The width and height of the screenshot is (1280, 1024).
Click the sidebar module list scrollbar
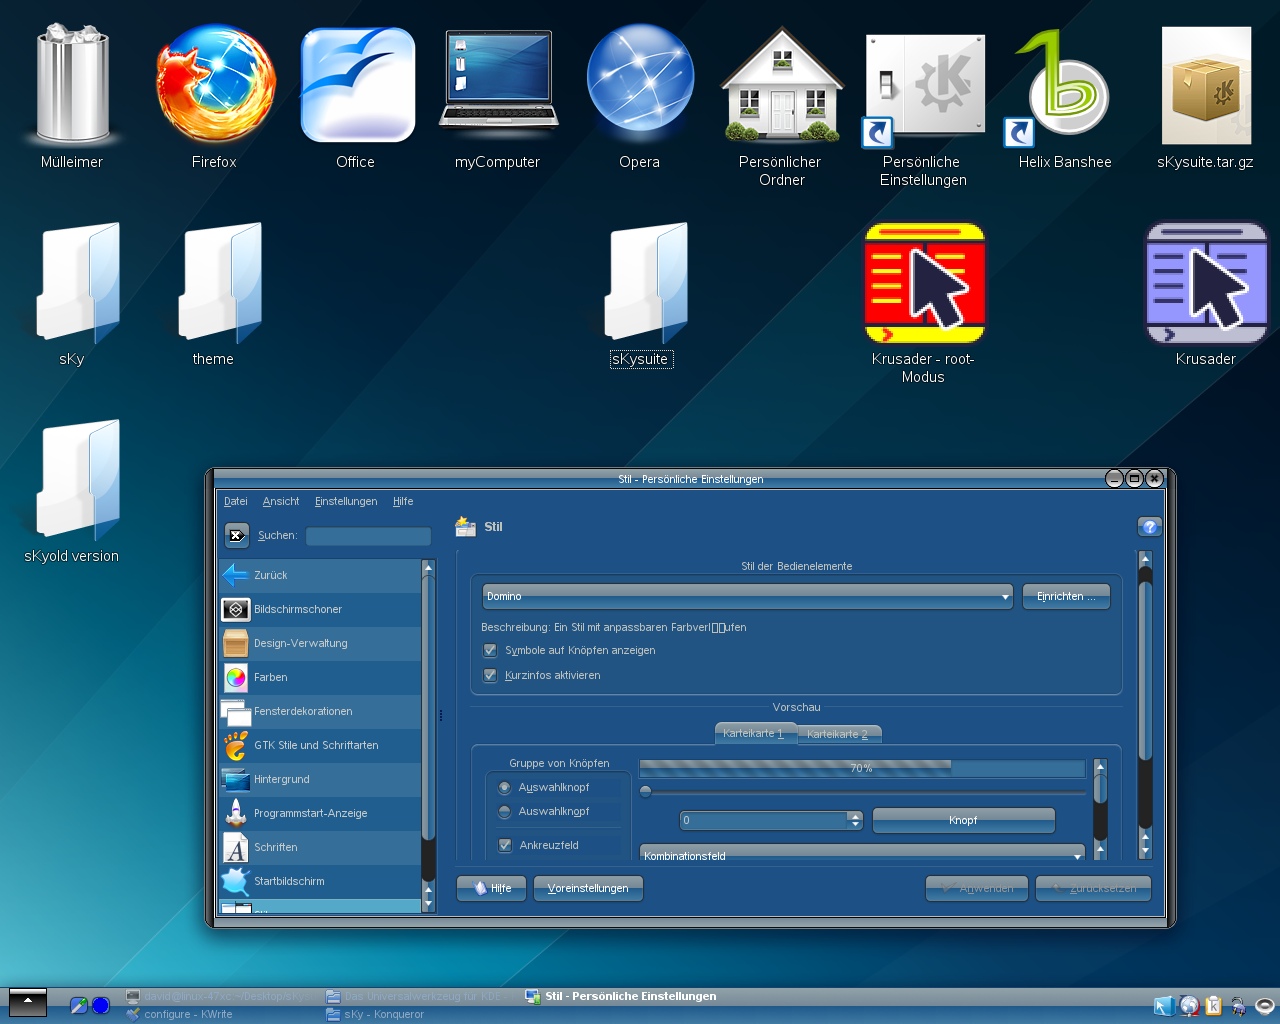click(428, 735)
